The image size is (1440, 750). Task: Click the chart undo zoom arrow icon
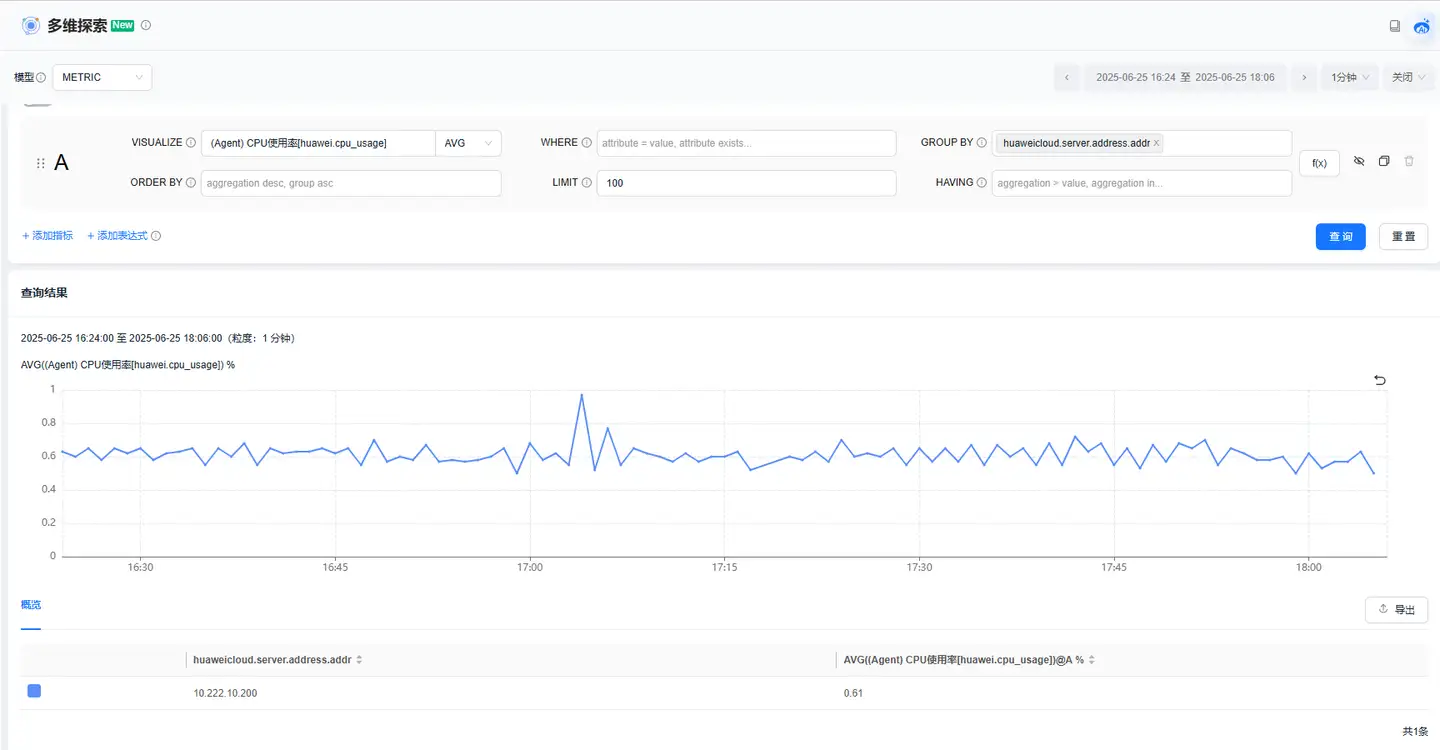[1380, 380]
